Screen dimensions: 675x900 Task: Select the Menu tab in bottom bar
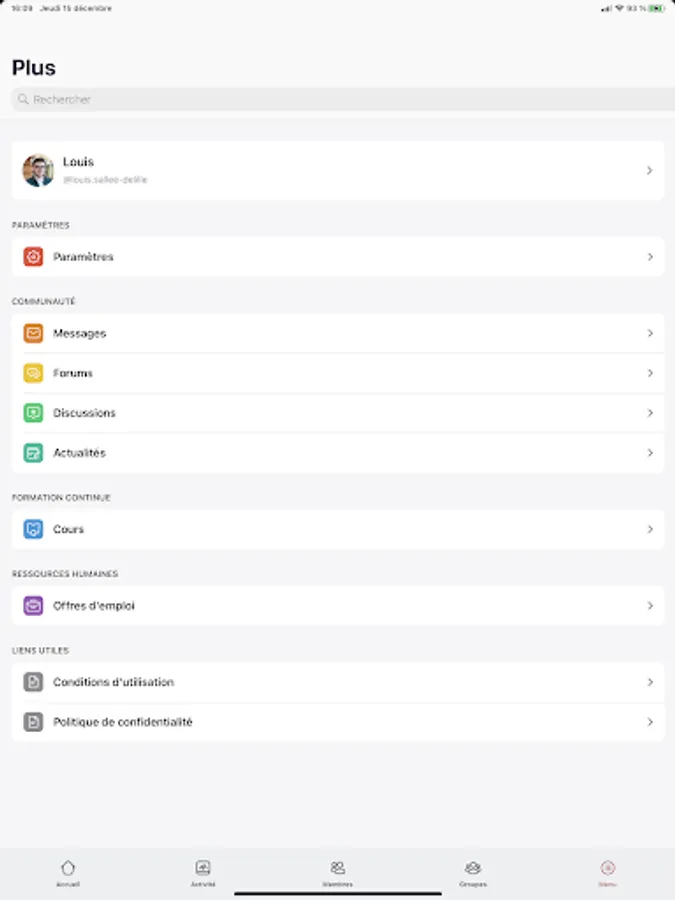[607, 874]
